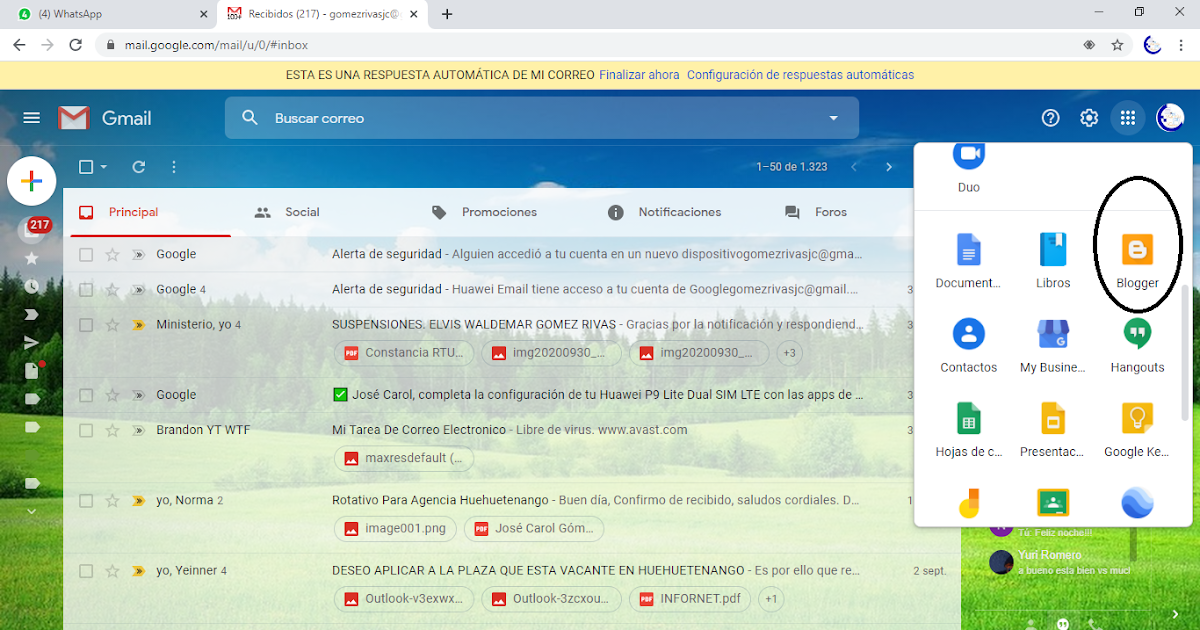Image resolution: width=1200 pixels, height=630 pixels.
Task: Open Presentaciones from apps panel
Action: tap(1053, 430)
